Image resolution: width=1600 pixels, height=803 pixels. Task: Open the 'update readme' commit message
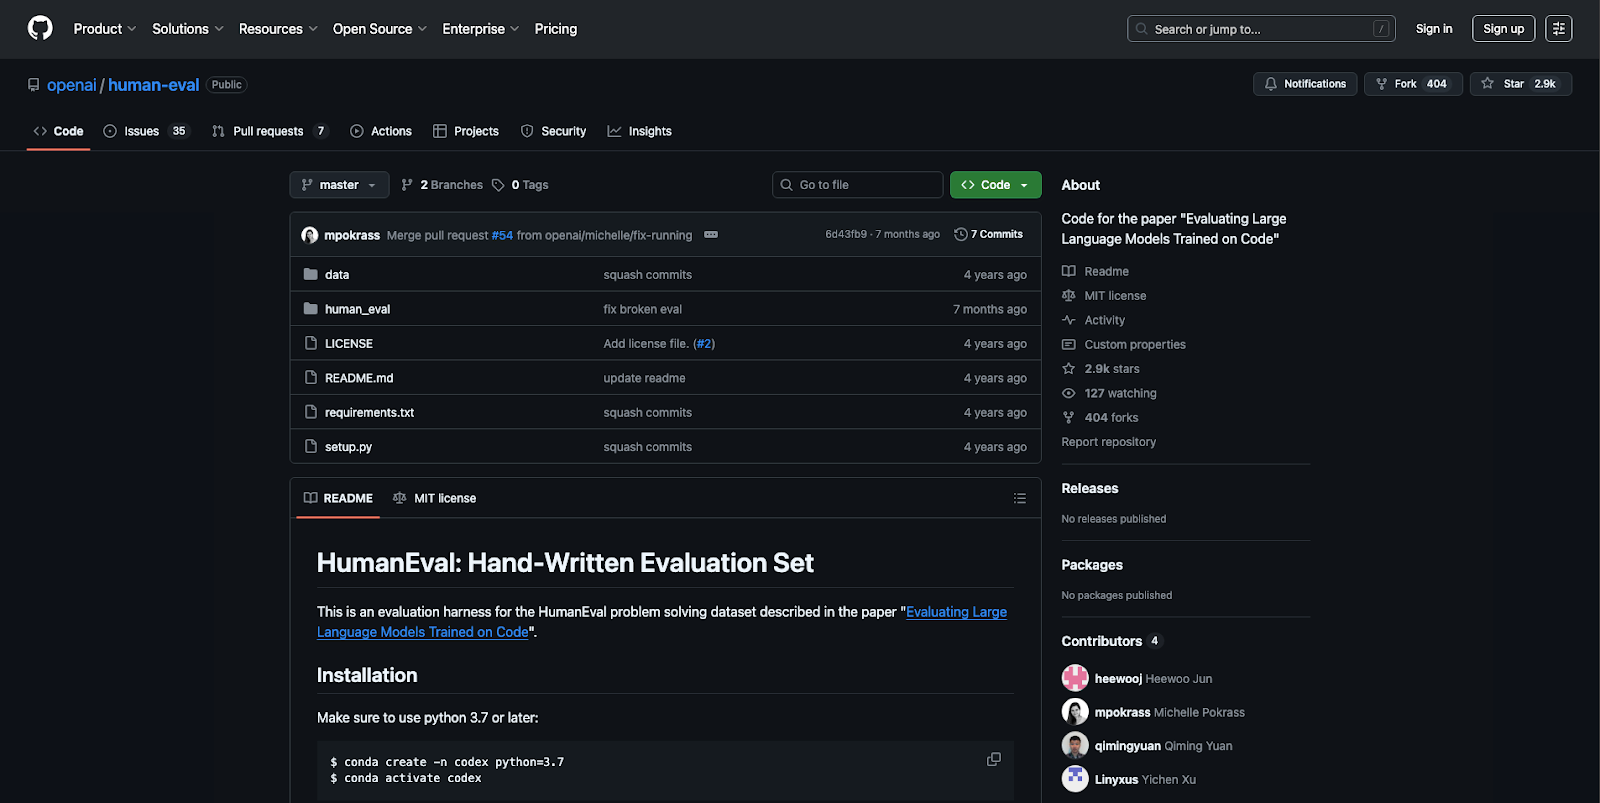tap(644, 378)
